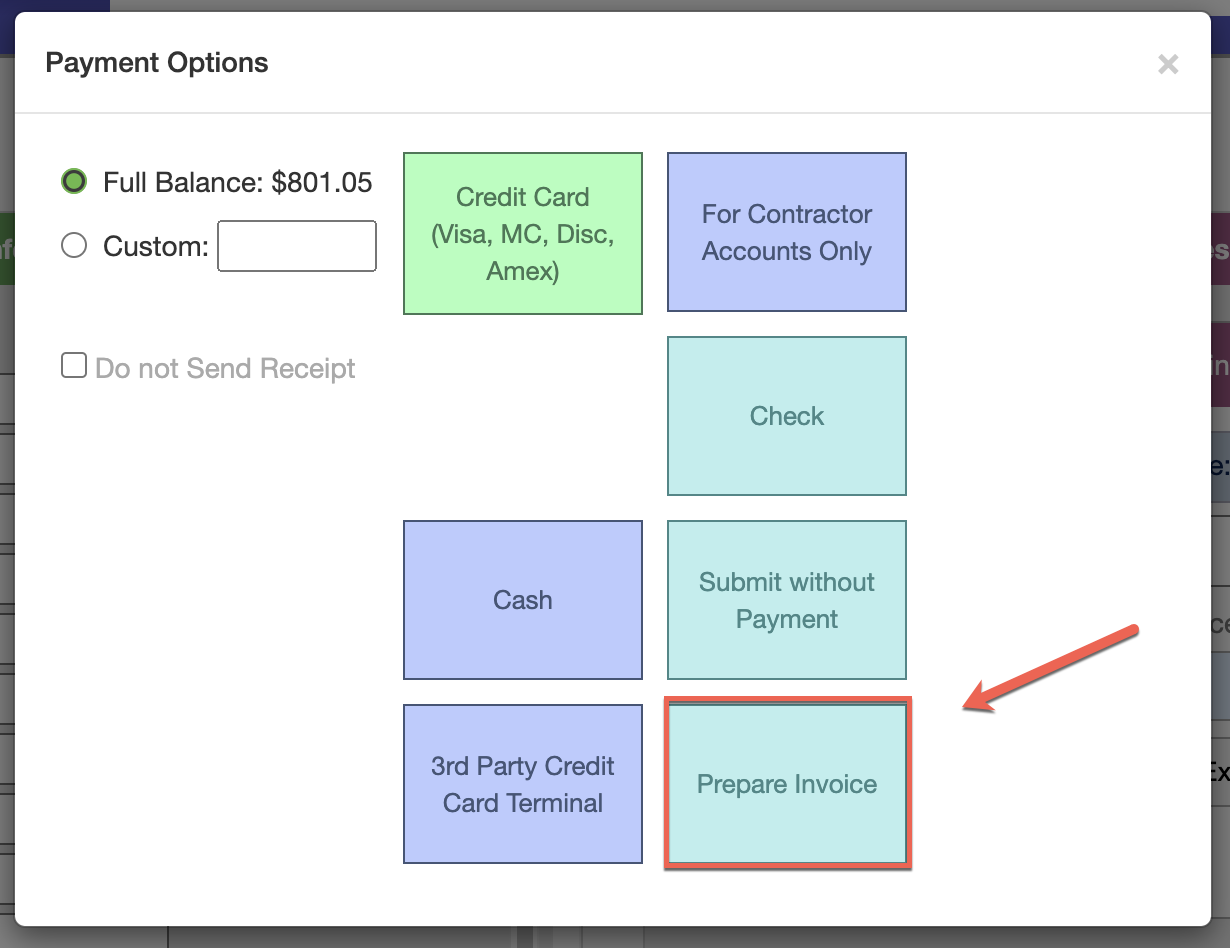Pick For Contractor Accounts Only option
The height and width of the screenshot is (948, 1230).
coord(787,232)
